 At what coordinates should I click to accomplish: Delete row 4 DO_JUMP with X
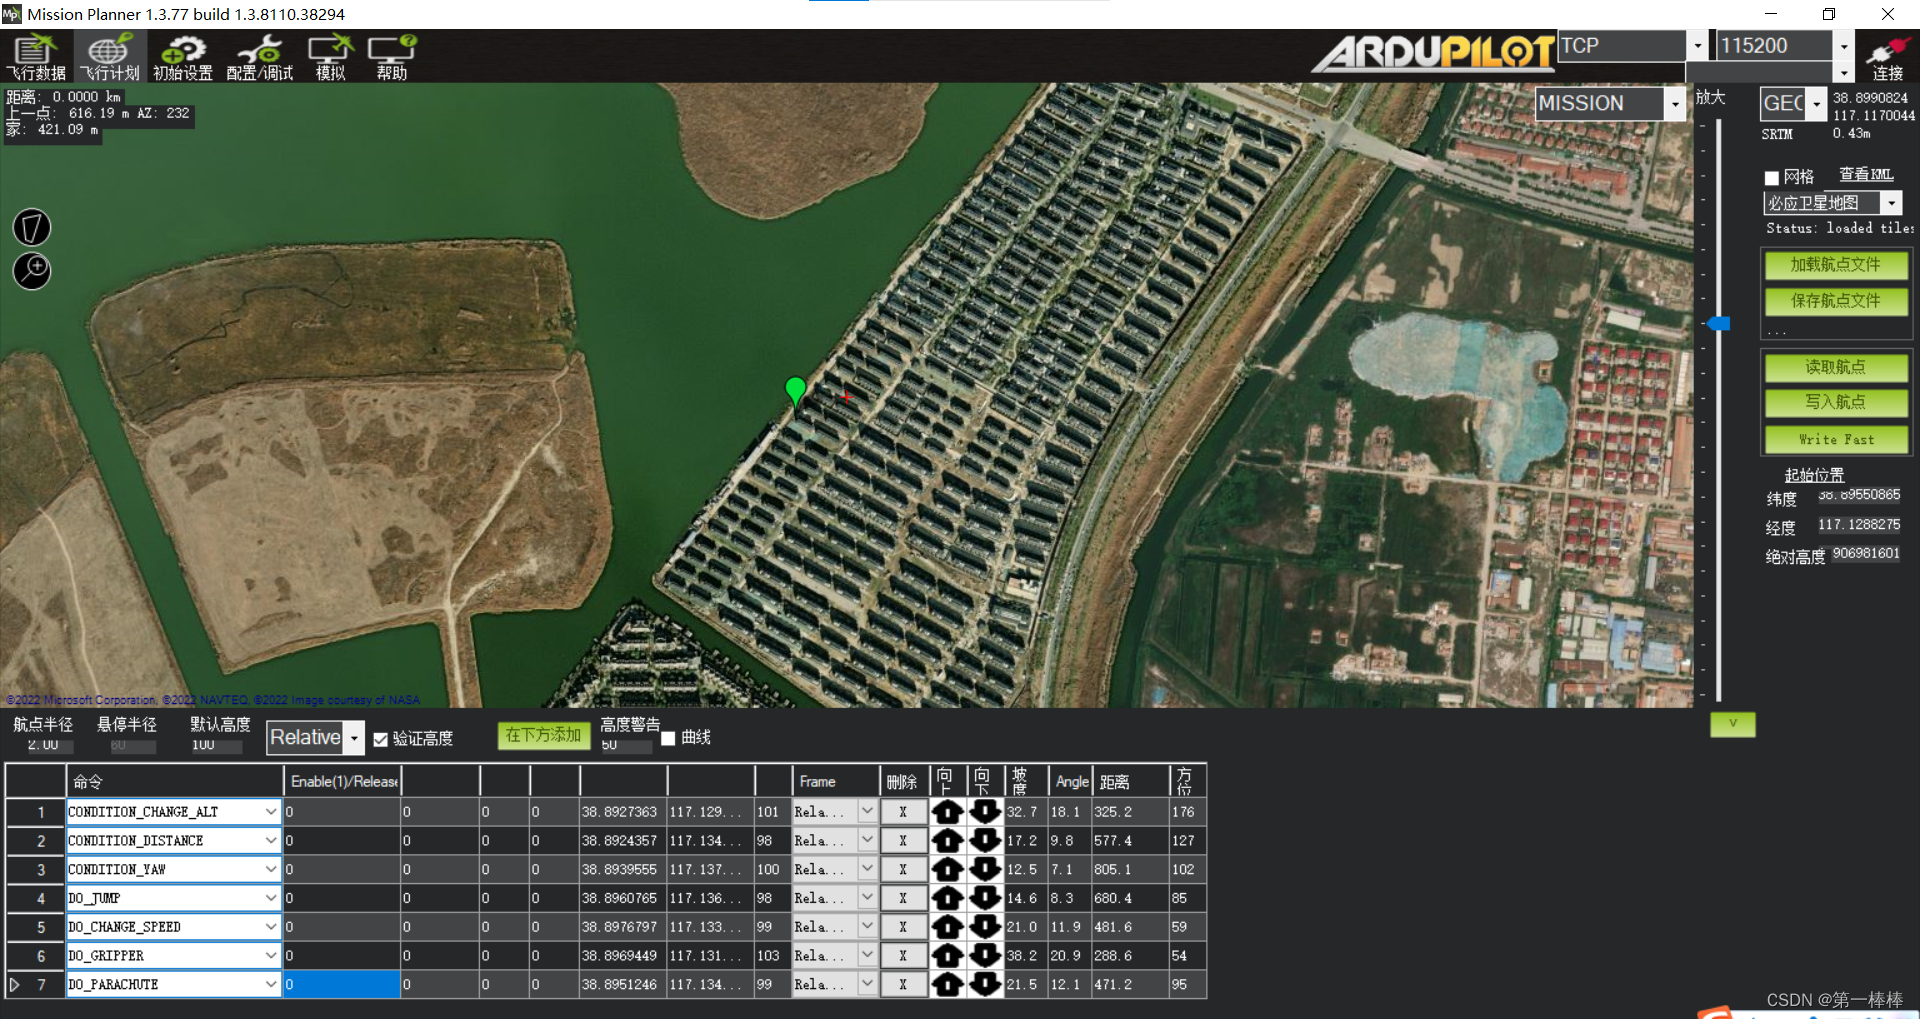pos(903,898)
